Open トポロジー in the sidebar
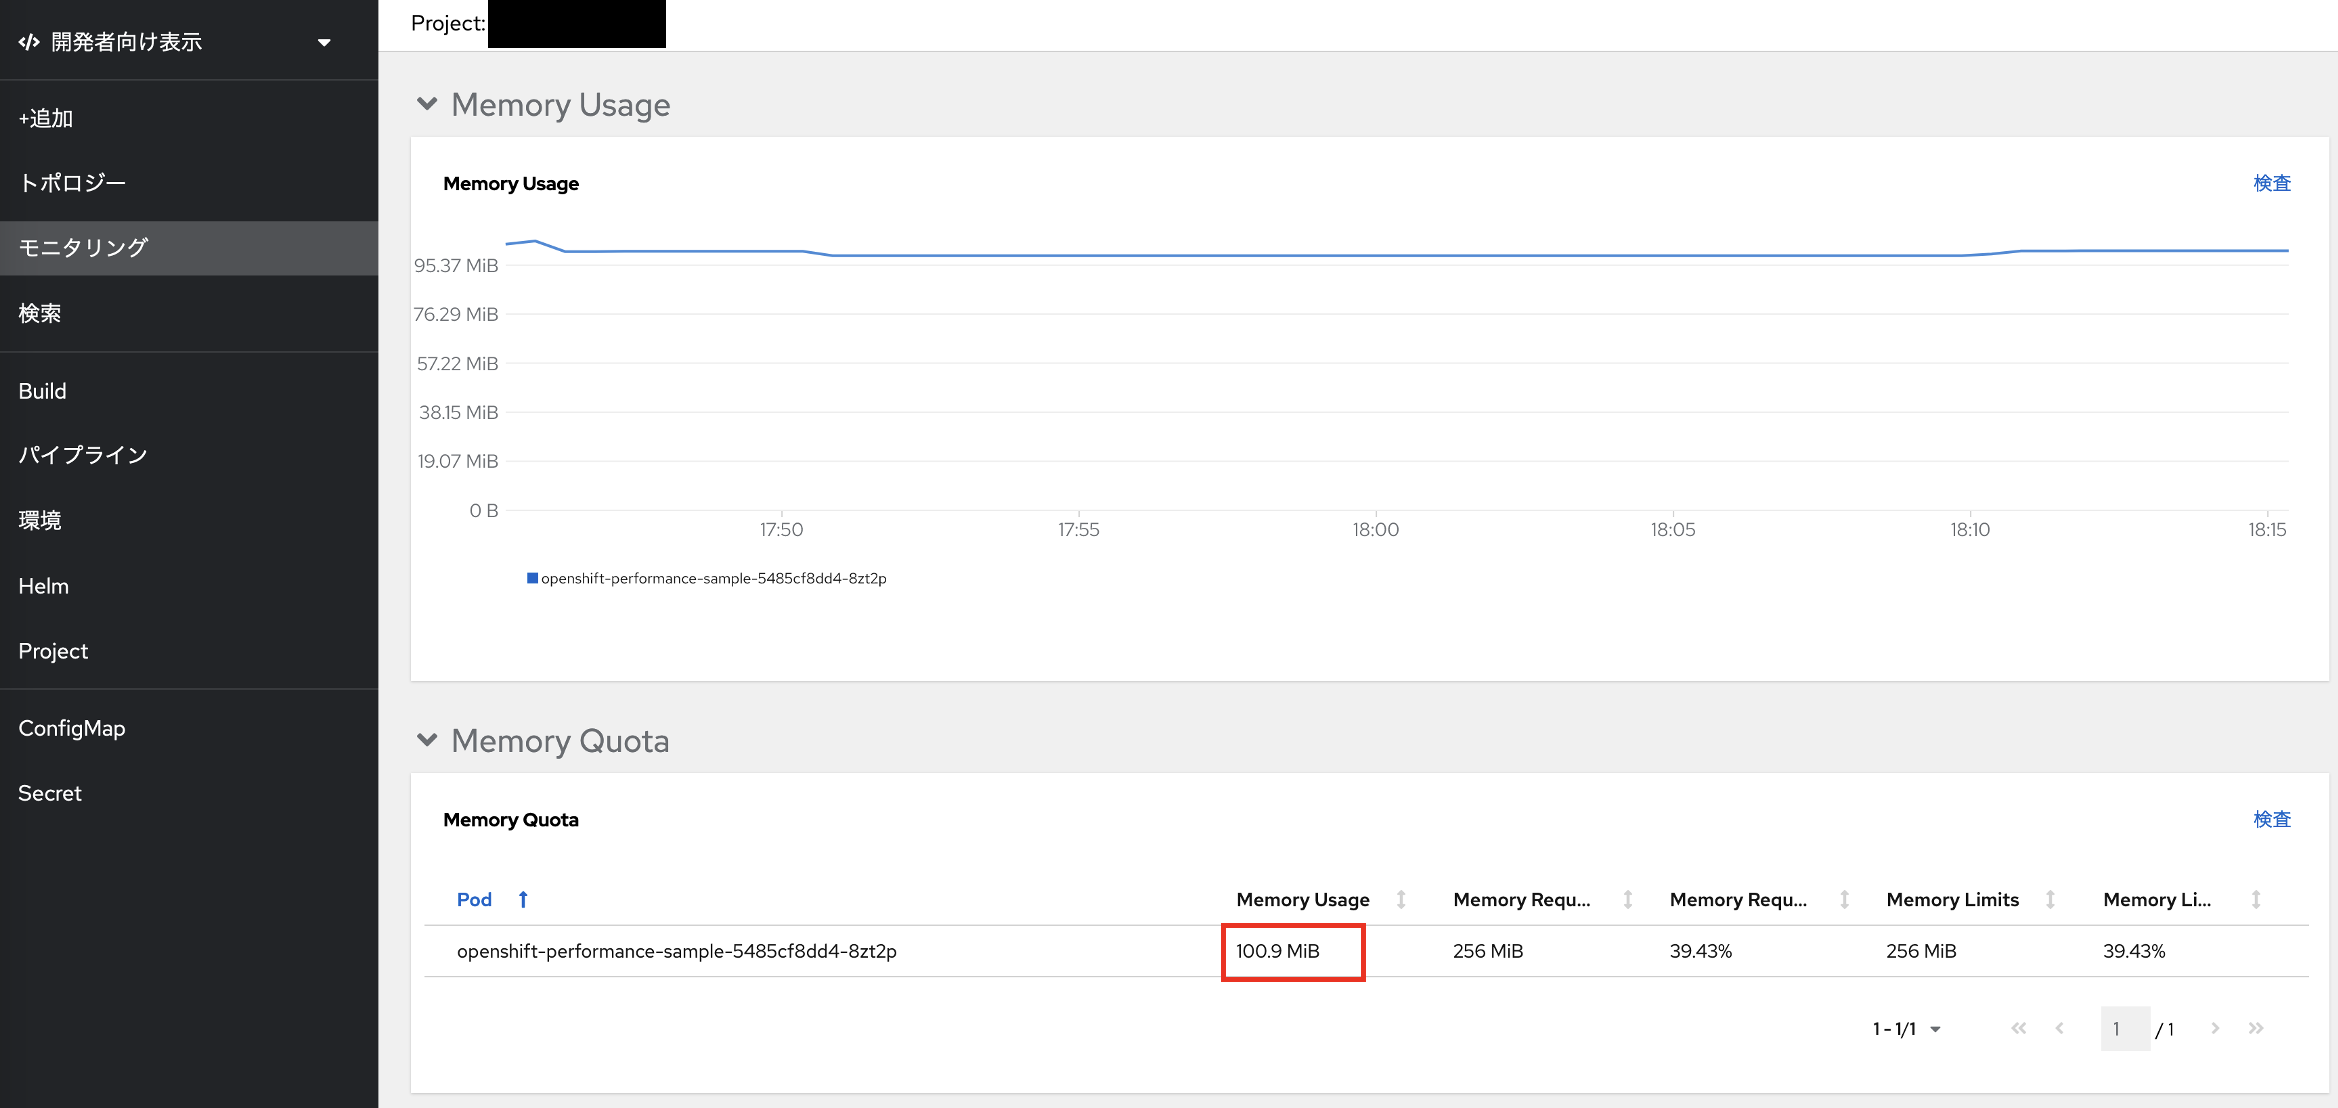The image size is (2338, 1108). click(72, 183)
